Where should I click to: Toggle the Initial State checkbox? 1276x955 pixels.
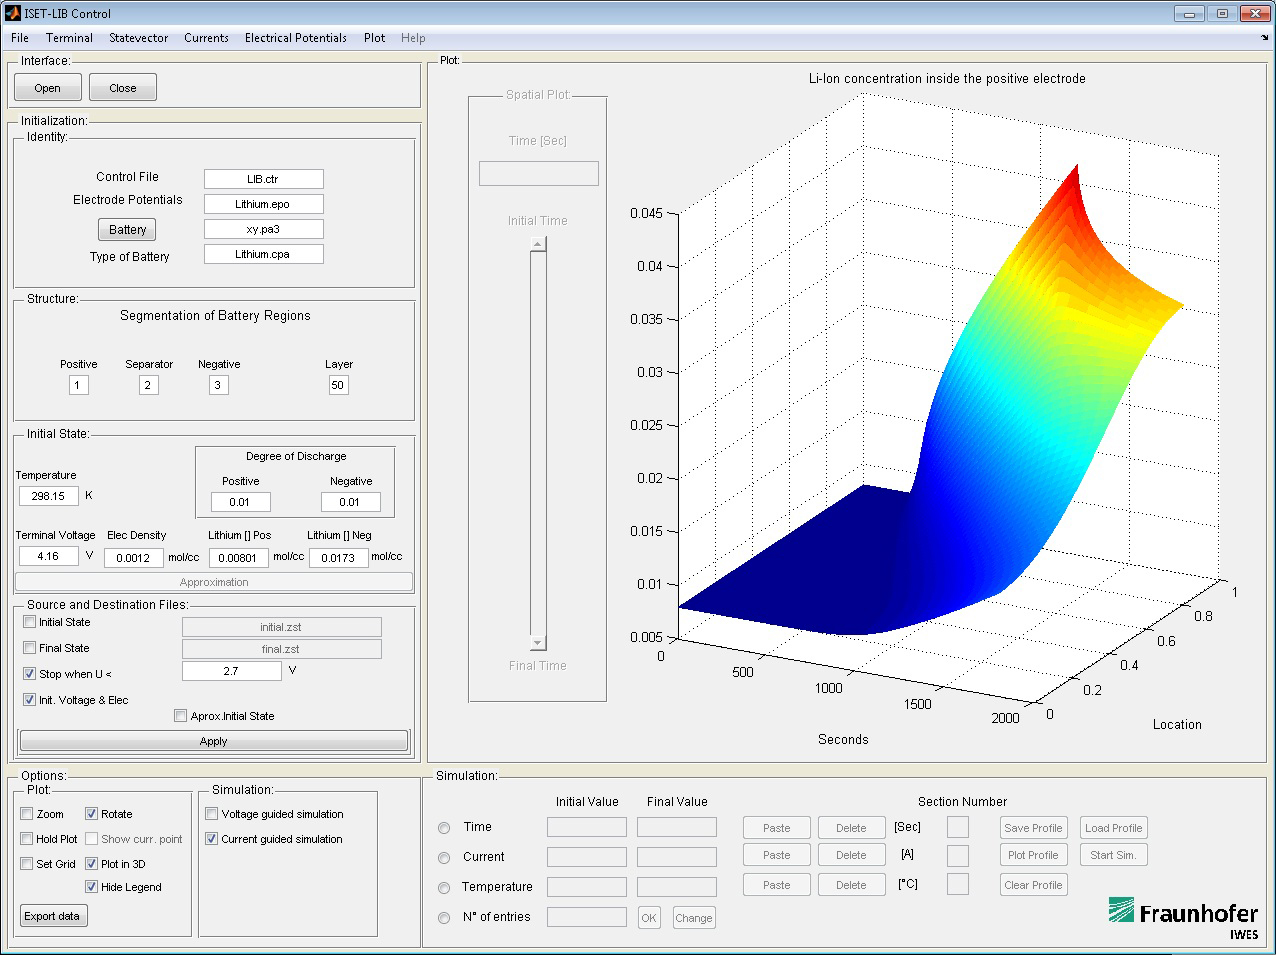click(30, 622)
